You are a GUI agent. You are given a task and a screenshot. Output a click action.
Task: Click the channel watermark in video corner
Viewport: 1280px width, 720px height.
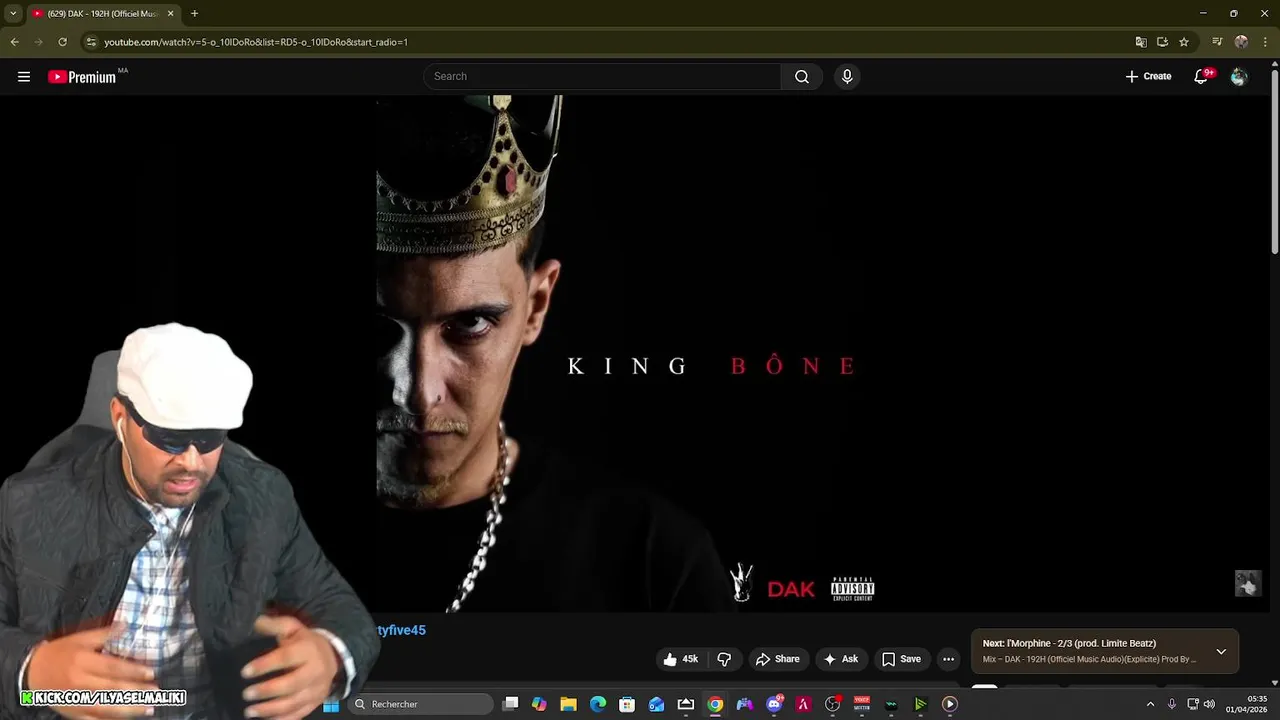[1248, 583]
